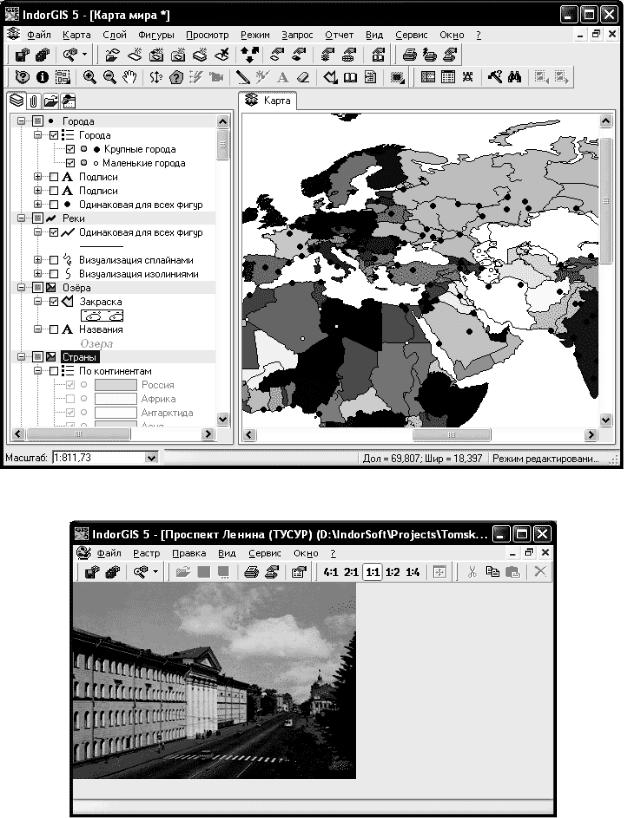
Task: Click the 2:1 zoom button in raster window
Action: point(351,572)
